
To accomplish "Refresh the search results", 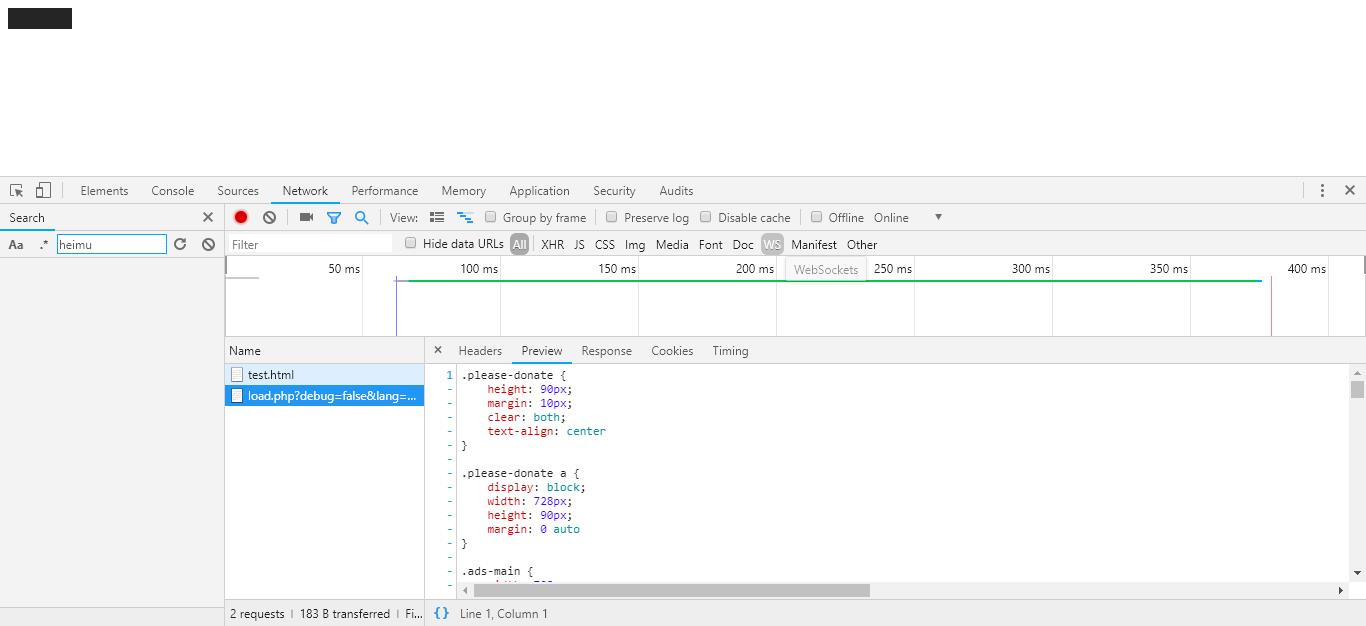I will tap(180, 244).
